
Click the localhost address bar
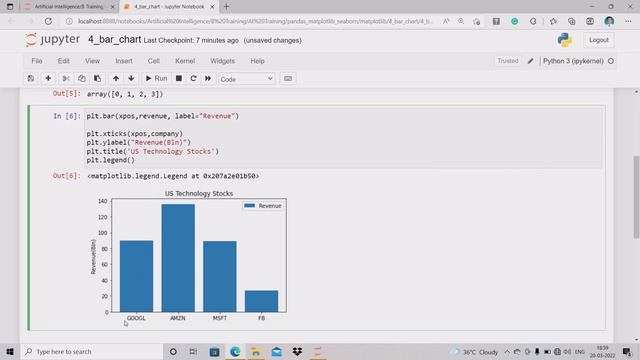[255, 21]
